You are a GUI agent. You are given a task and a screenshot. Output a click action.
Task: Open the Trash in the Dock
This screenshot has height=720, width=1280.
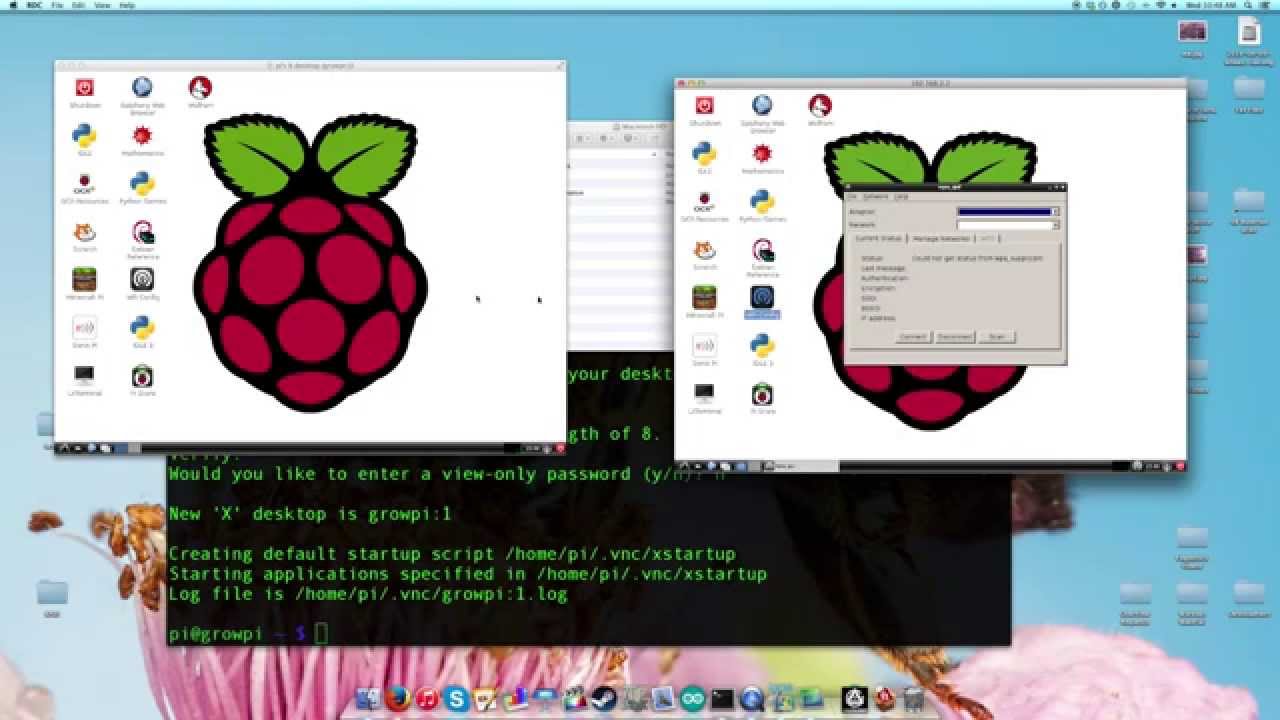[913, 699]
